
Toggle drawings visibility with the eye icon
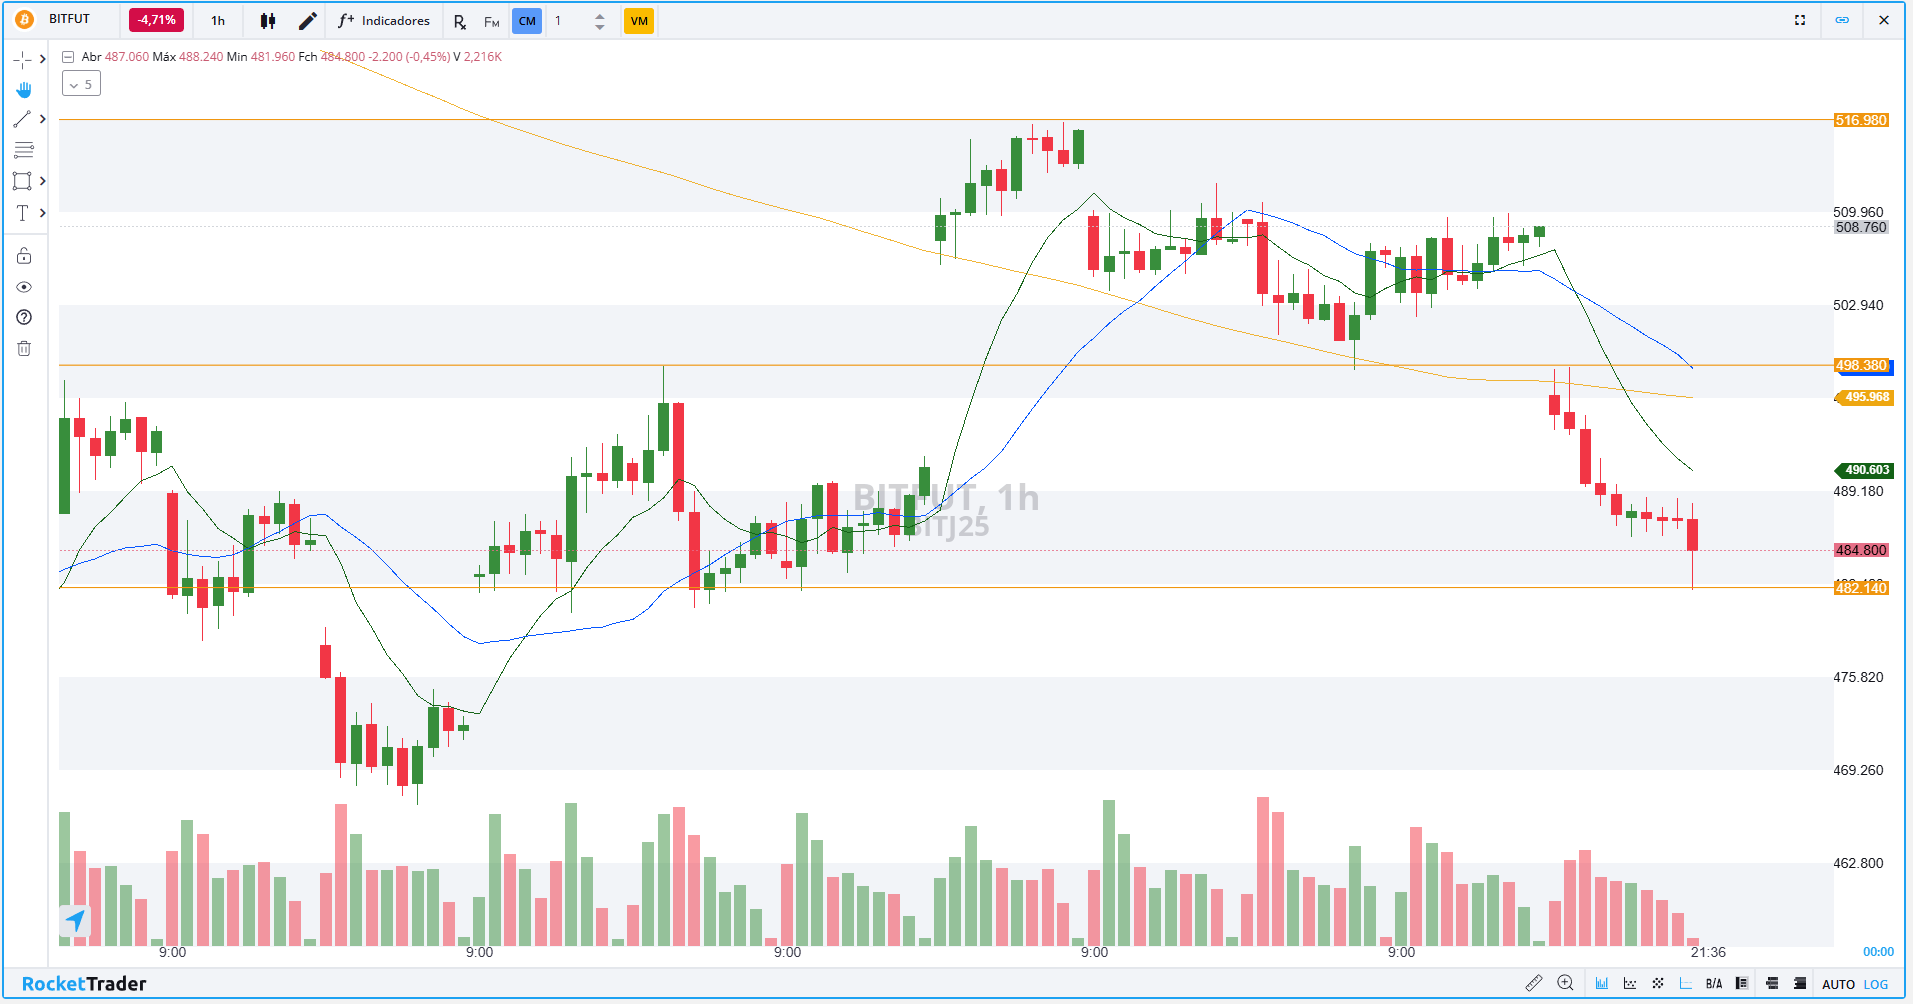click(24, 288)
